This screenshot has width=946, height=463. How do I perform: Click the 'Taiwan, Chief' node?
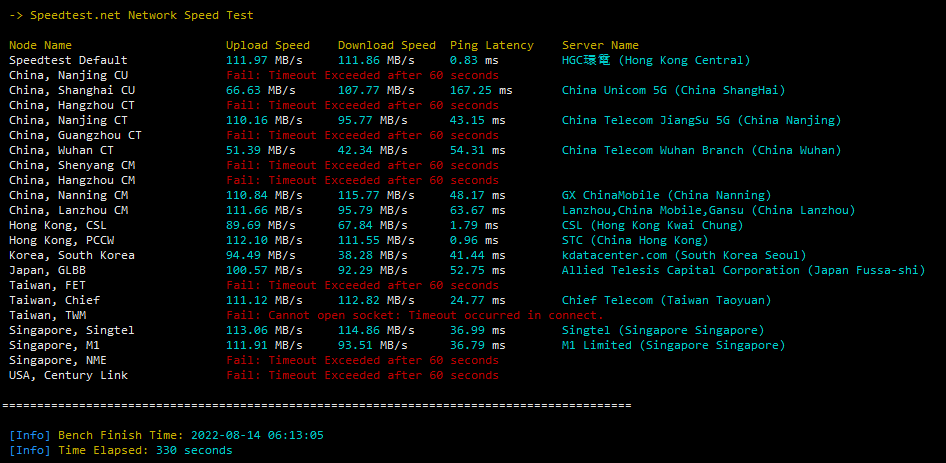54,301
